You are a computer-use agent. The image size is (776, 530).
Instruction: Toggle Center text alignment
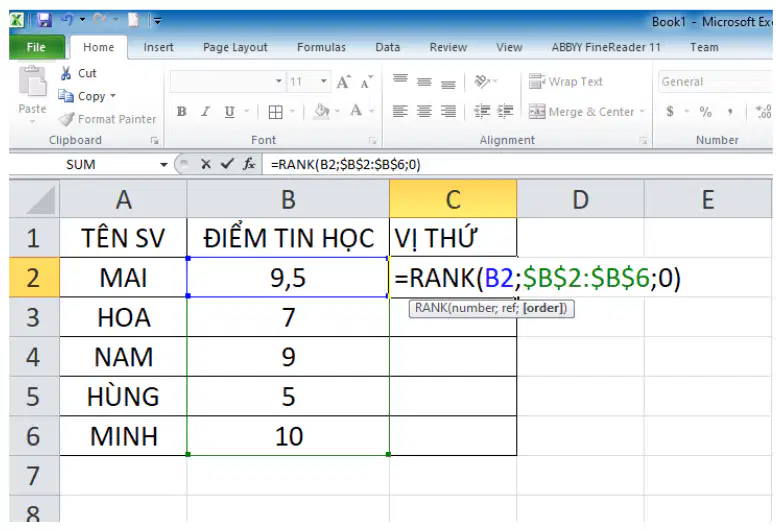(424, 112)
